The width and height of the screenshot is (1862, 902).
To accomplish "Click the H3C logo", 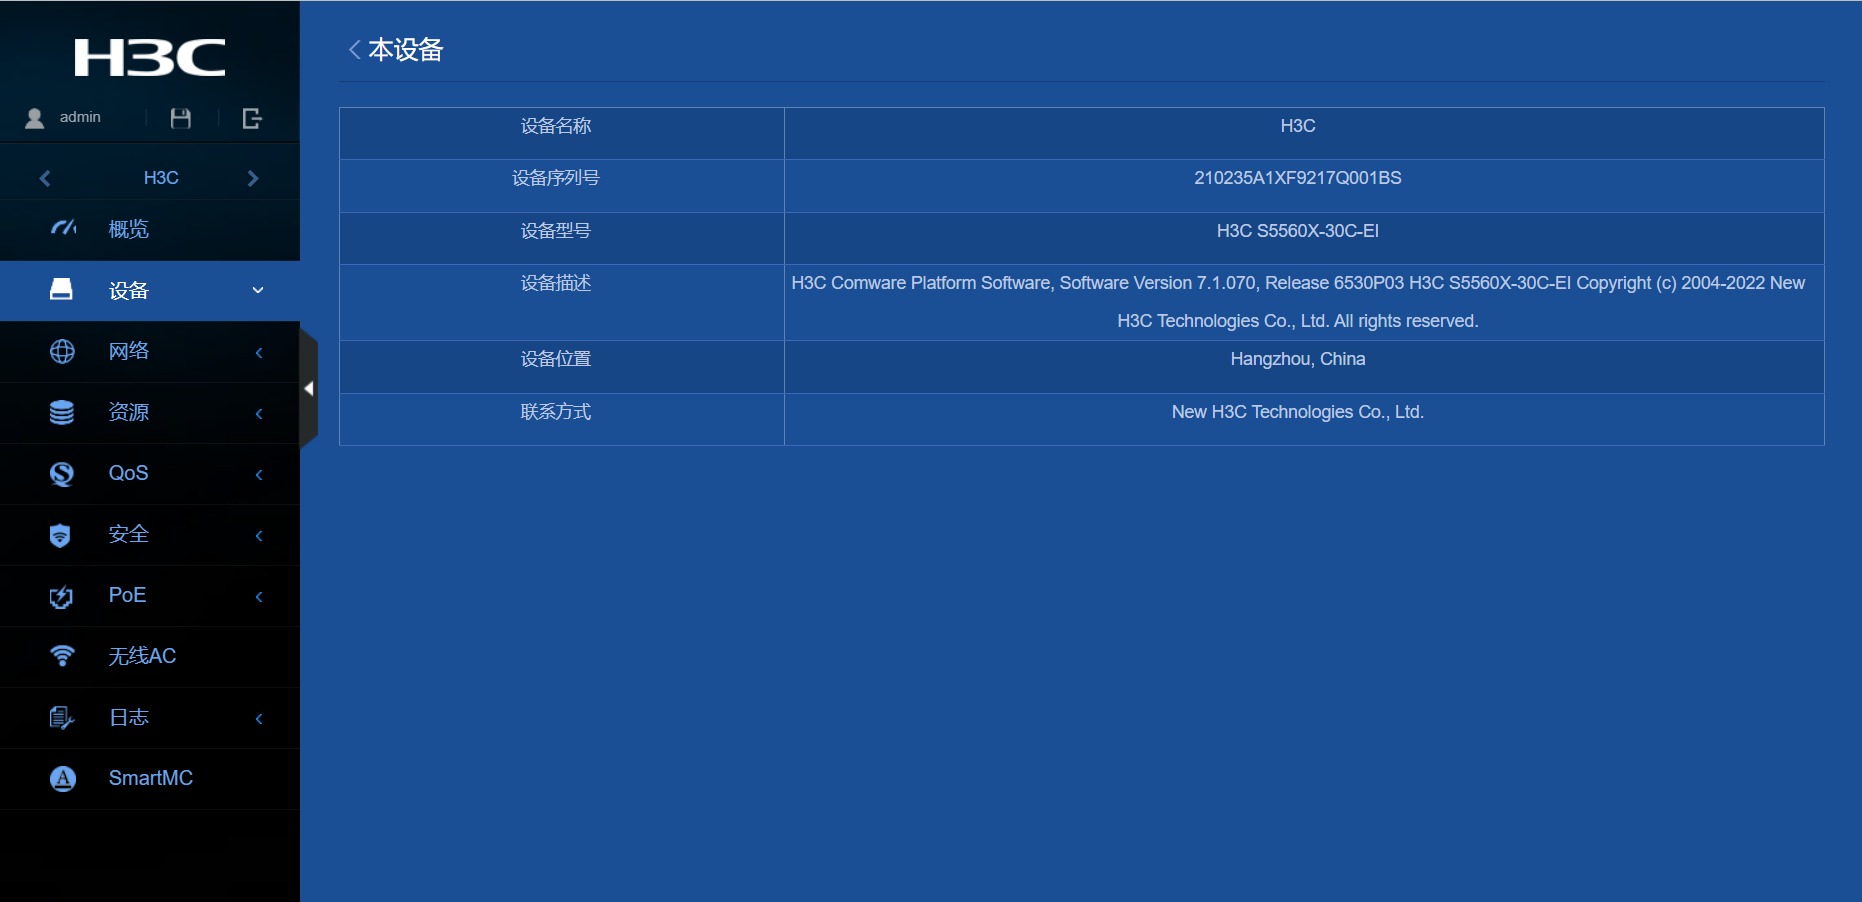I will (x=150, y=58).
